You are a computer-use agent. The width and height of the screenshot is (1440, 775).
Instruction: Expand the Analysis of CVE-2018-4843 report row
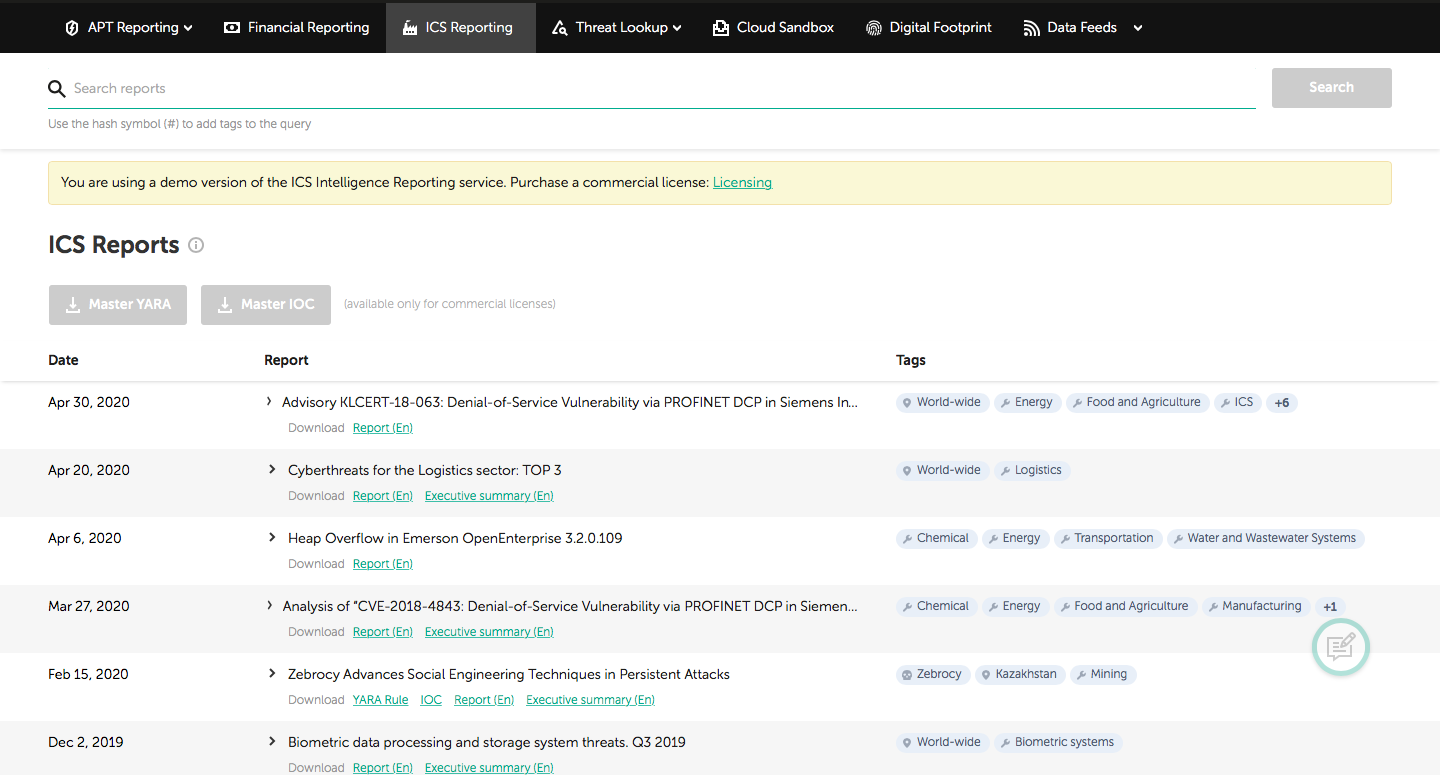269,605
